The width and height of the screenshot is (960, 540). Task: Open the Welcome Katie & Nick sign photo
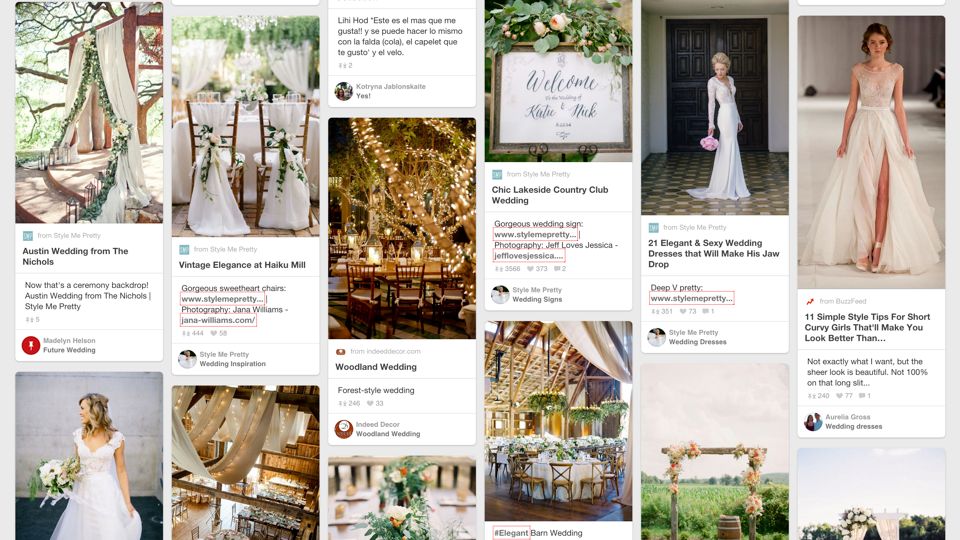point(558,81)
